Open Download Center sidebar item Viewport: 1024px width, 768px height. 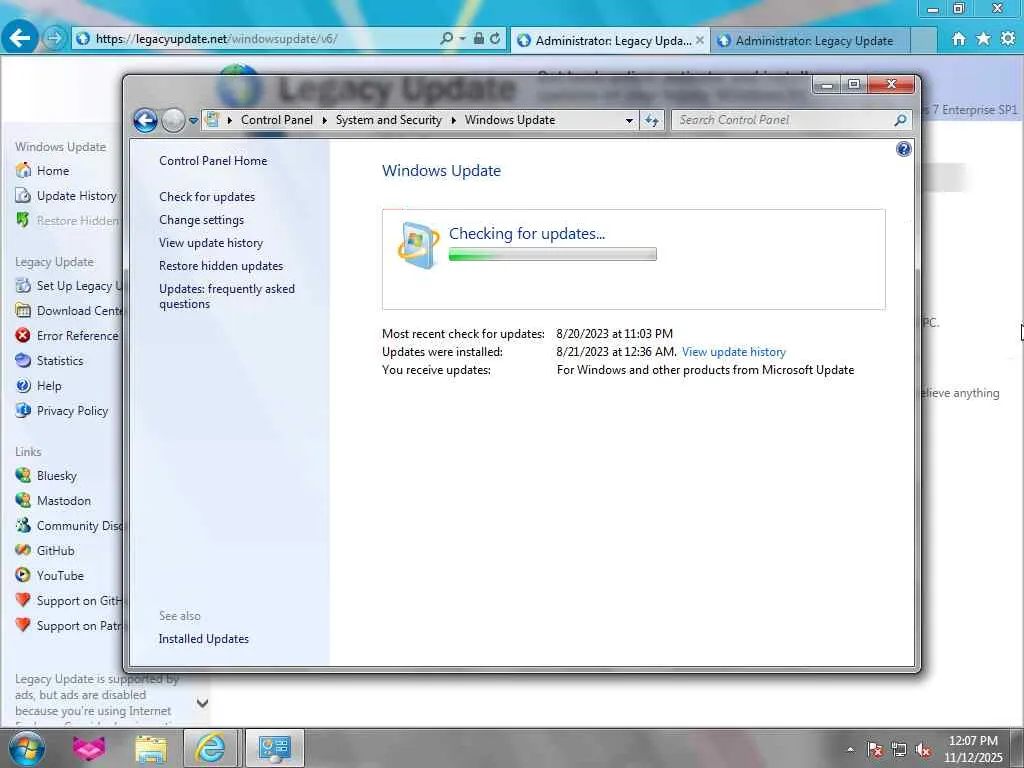(68, 311)
